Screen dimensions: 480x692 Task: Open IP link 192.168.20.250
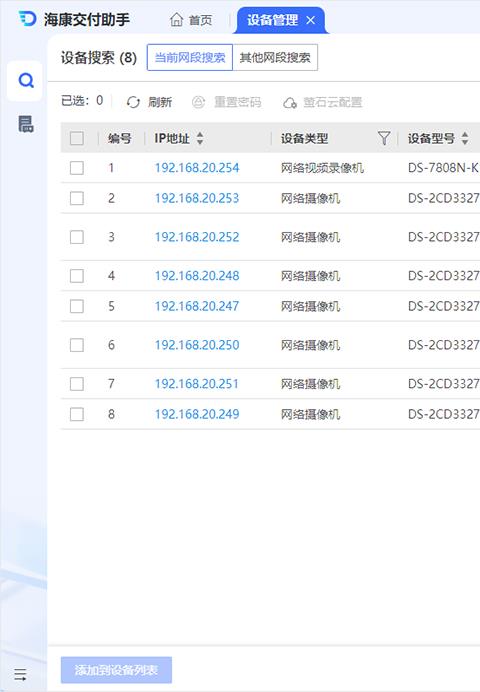(x=197, y=345)
